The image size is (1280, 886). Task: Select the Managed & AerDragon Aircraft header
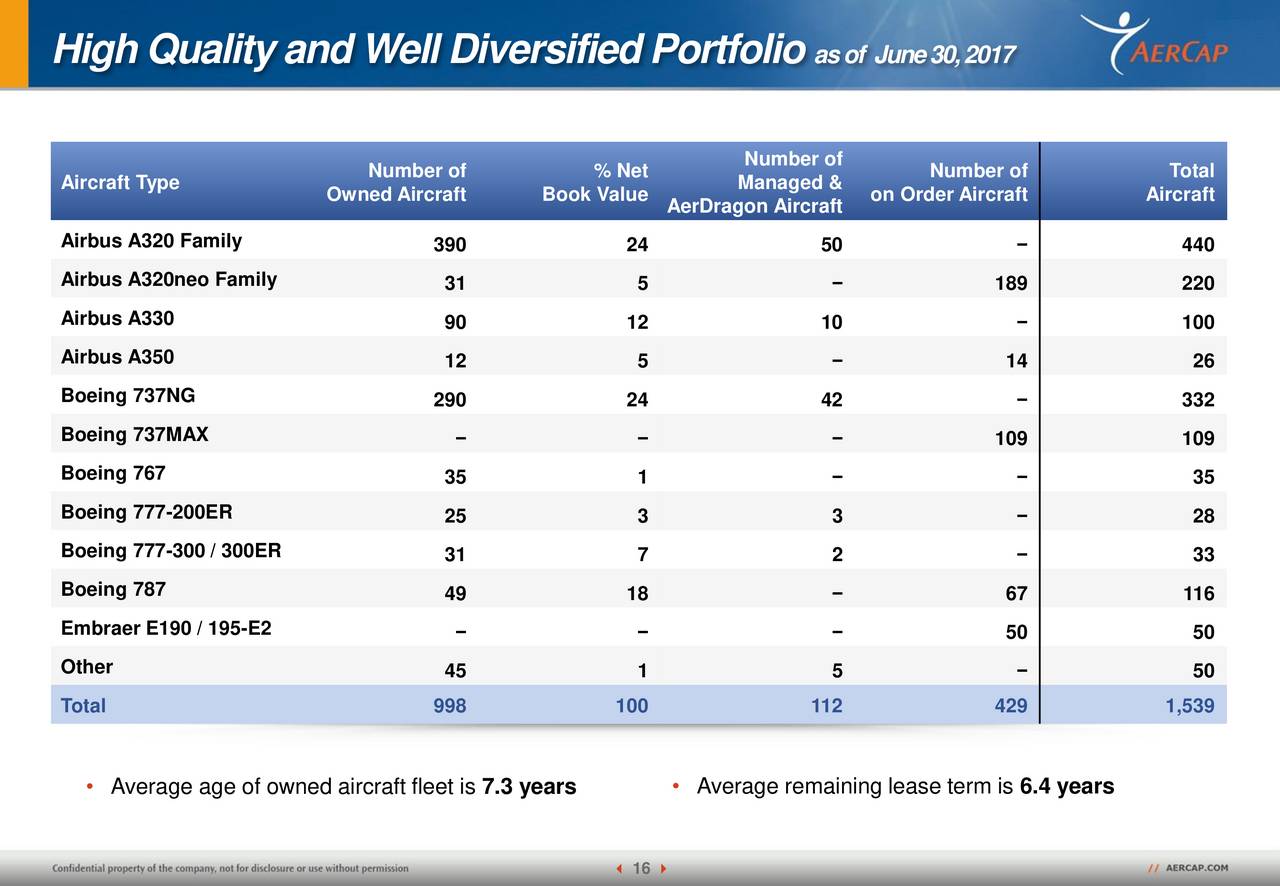pyautogui.click(x=755, y=182)
